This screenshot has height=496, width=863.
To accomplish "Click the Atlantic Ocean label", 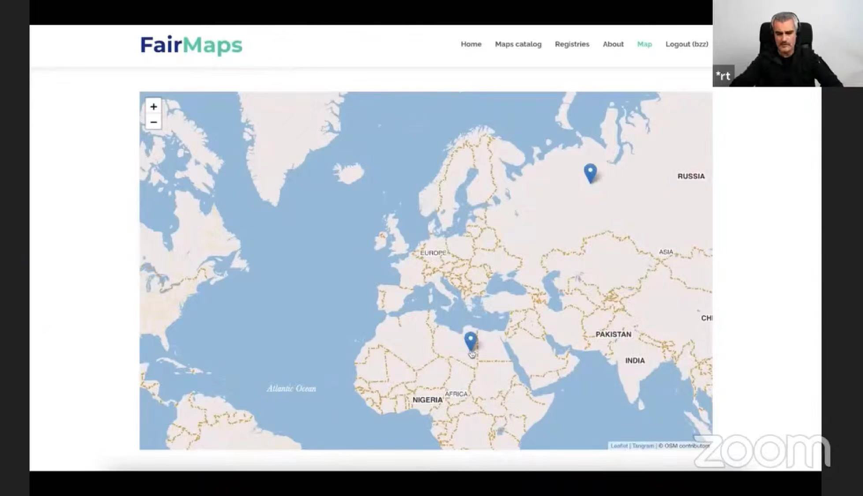I will 292,389.
